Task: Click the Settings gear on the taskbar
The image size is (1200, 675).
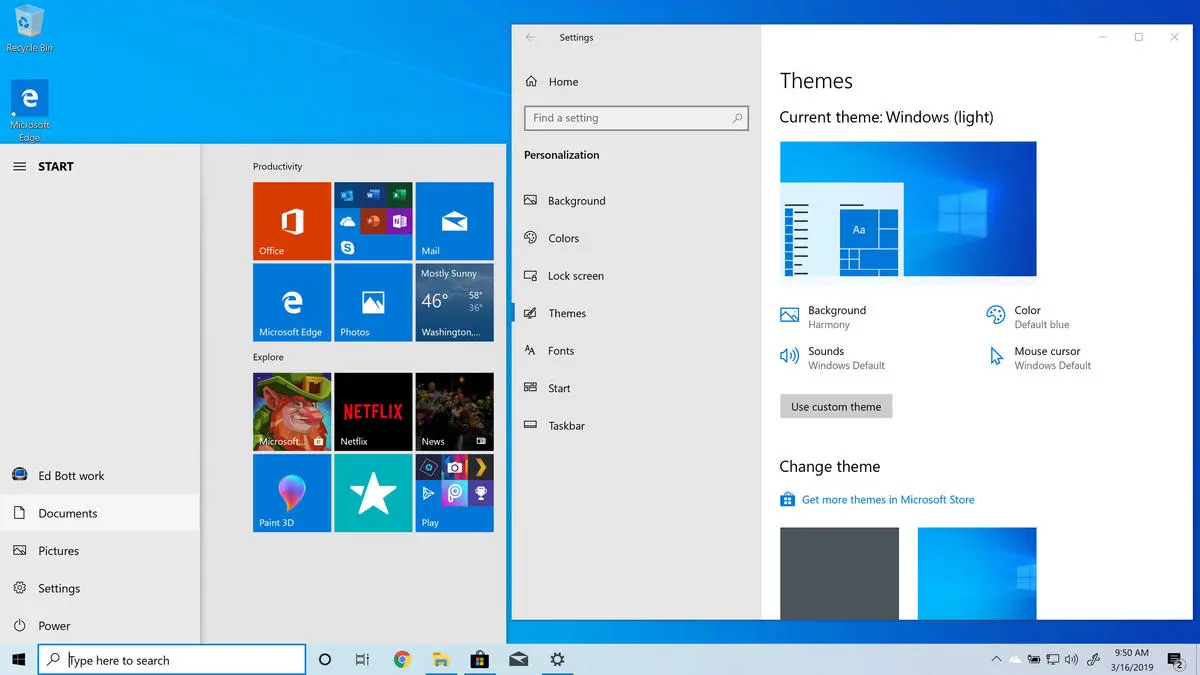Action: pos(557,659)
